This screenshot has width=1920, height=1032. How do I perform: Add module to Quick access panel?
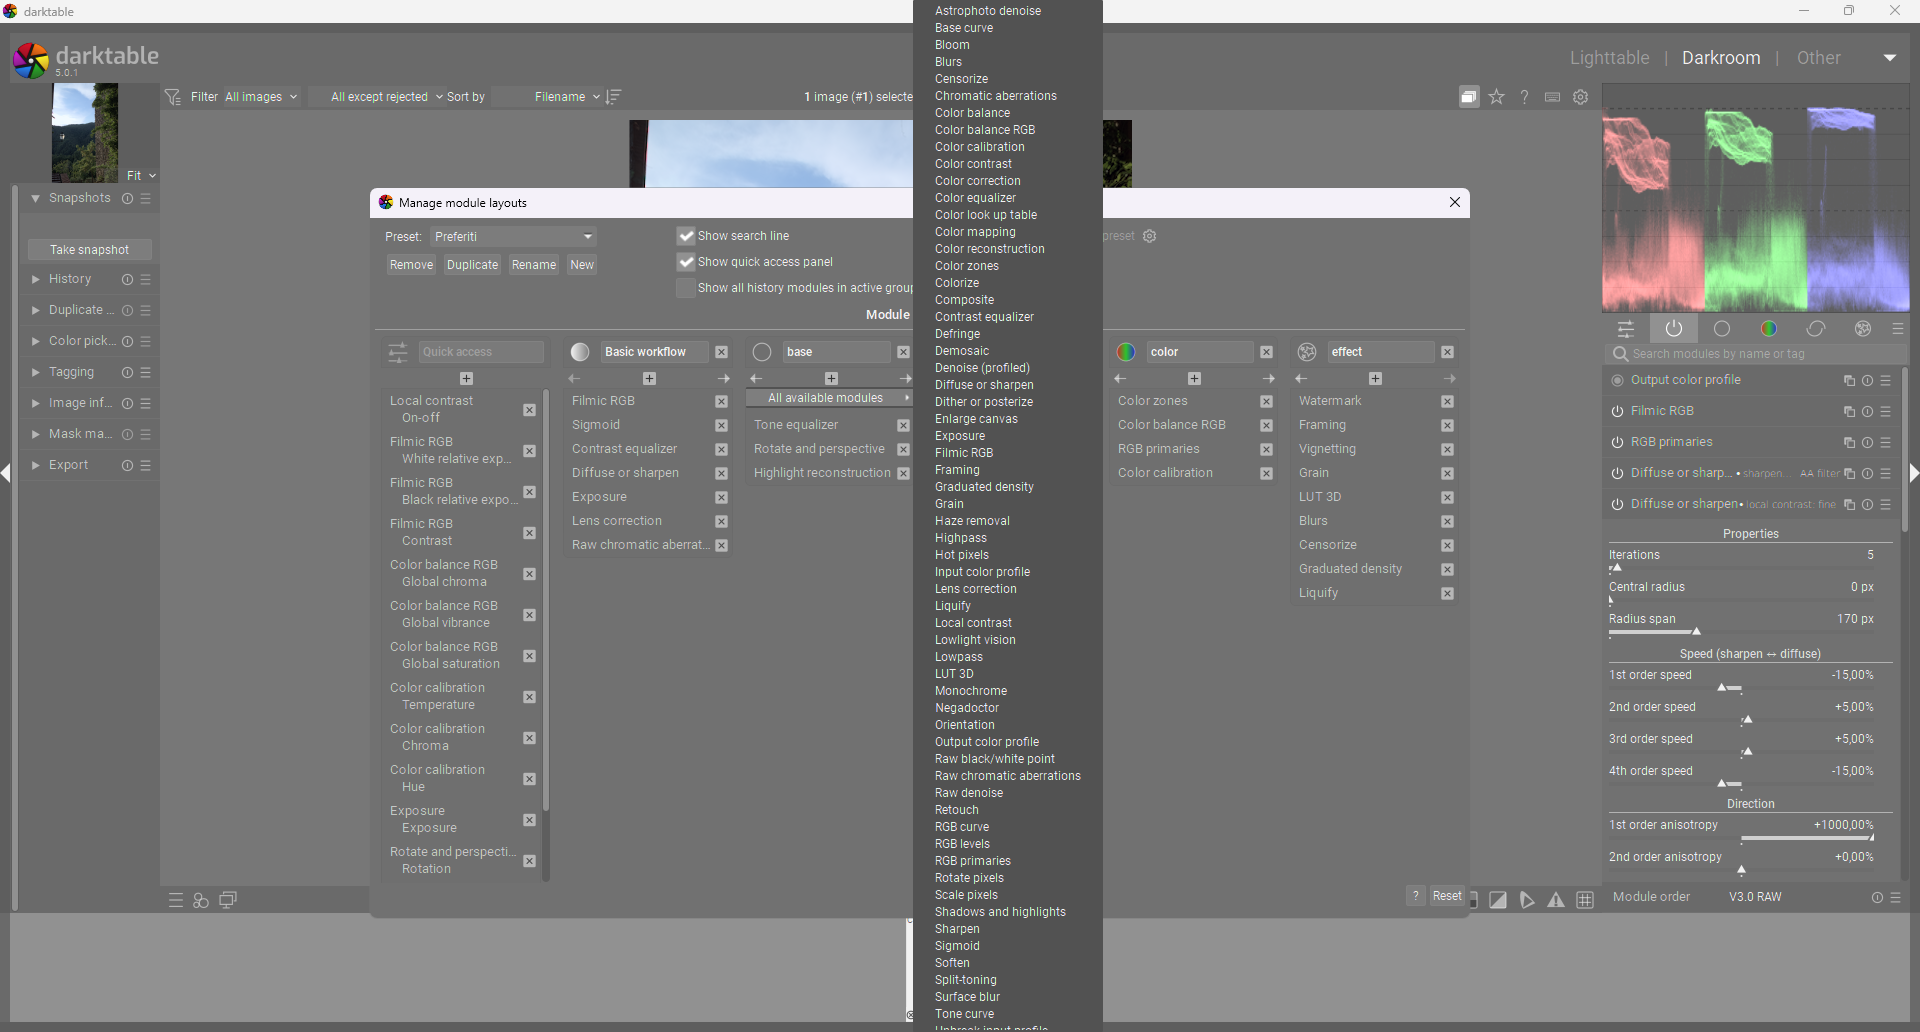[466, 379]
